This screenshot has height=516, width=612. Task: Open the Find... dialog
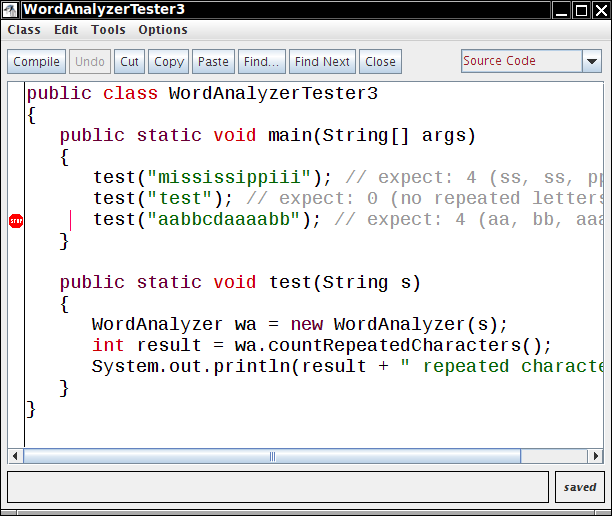262,62
